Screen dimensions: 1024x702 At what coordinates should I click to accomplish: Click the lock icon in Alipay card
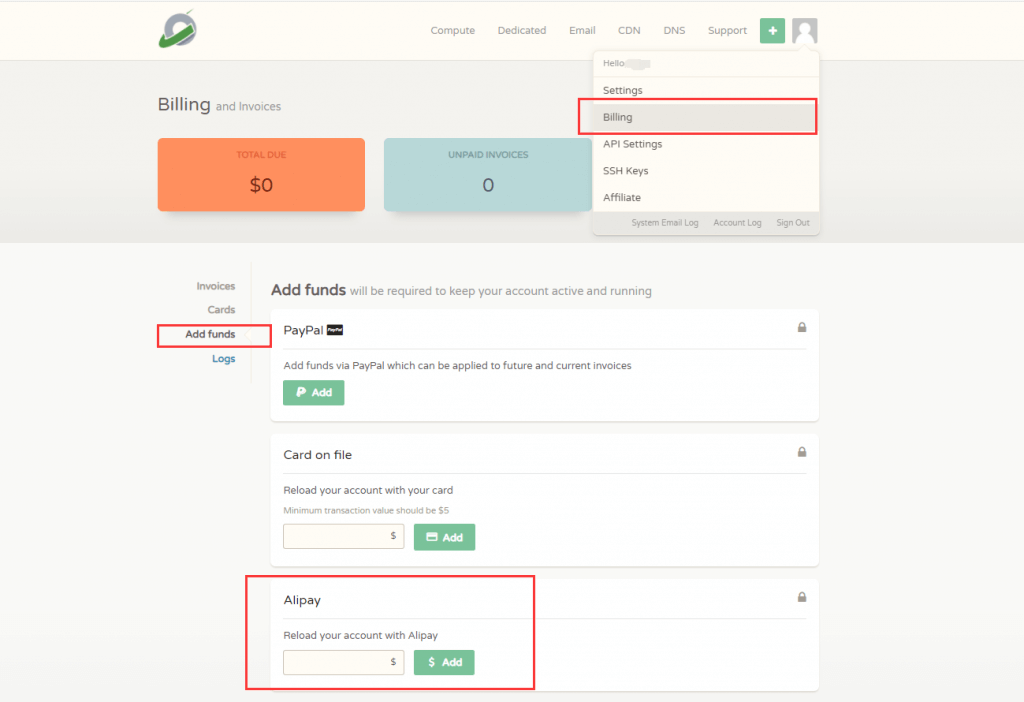tap(802, 597)
